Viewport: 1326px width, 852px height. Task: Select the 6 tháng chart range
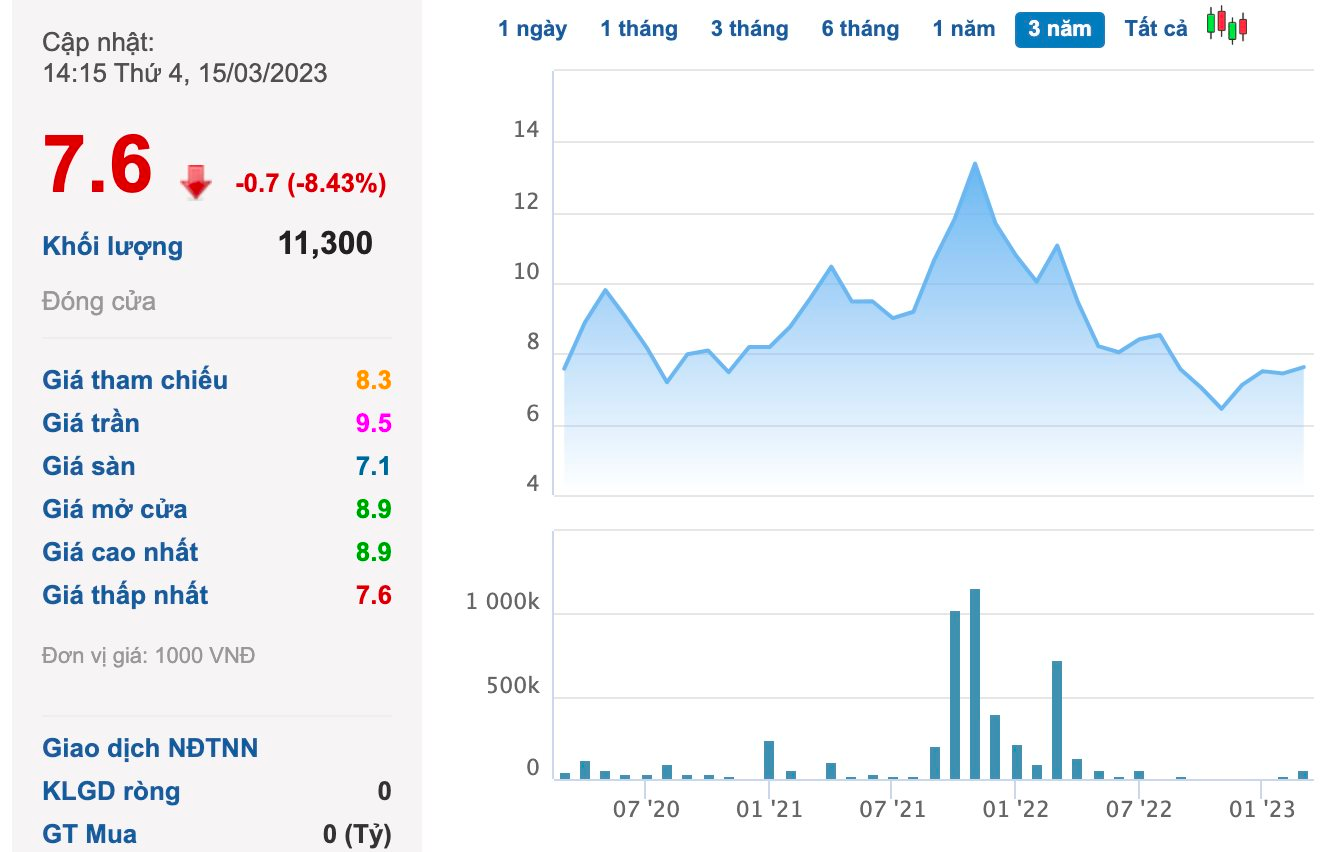(x=861, y=29)
